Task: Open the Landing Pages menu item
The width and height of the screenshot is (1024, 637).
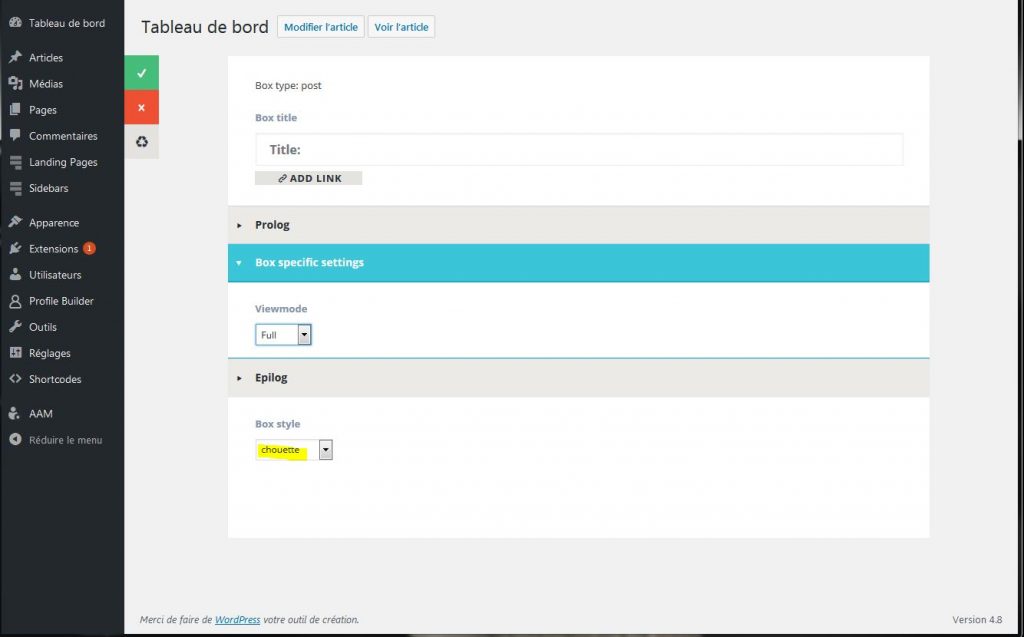Action: point(63,162)
